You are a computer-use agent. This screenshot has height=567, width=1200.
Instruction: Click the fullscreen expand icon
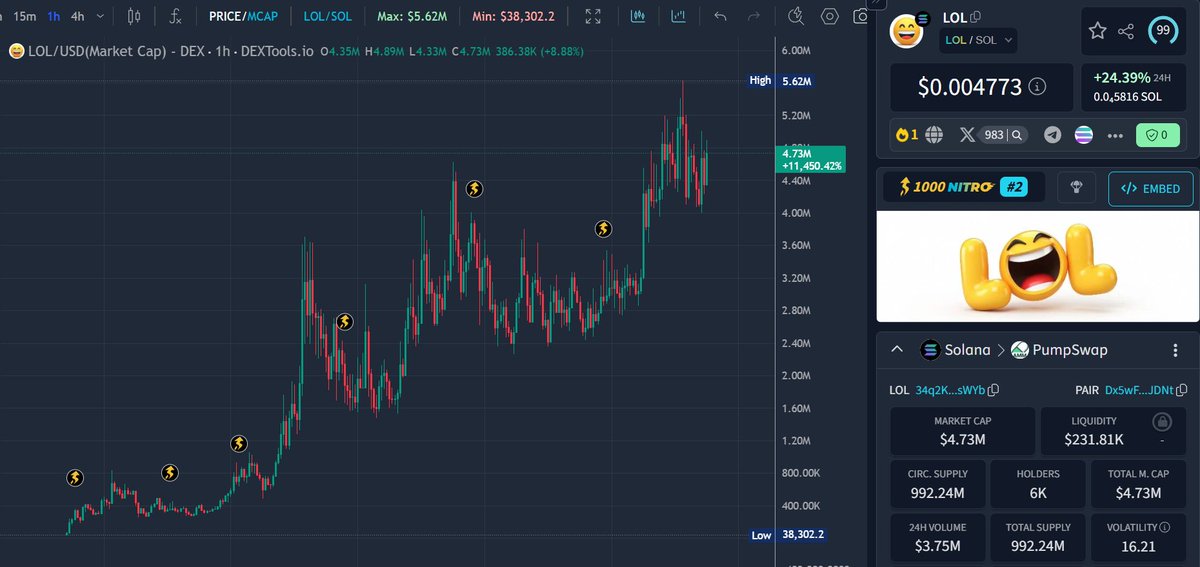(x=593, y=16)
